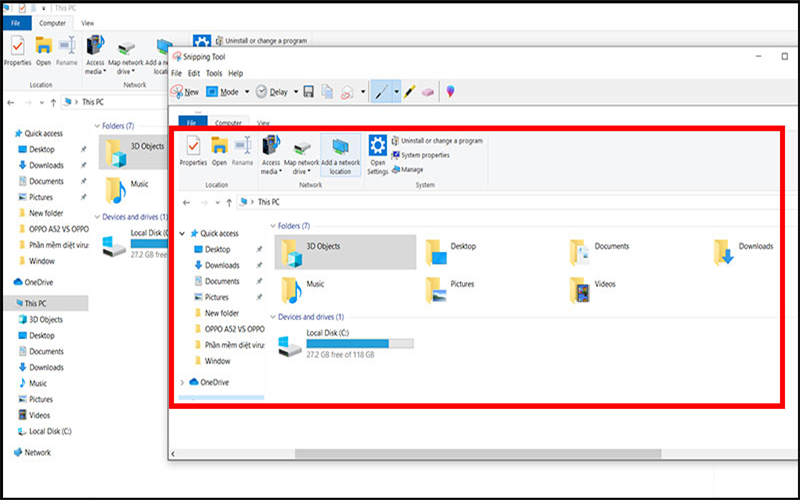
Task: Click This PC address bar in background Explorer
Action: [x=114, y=102]
